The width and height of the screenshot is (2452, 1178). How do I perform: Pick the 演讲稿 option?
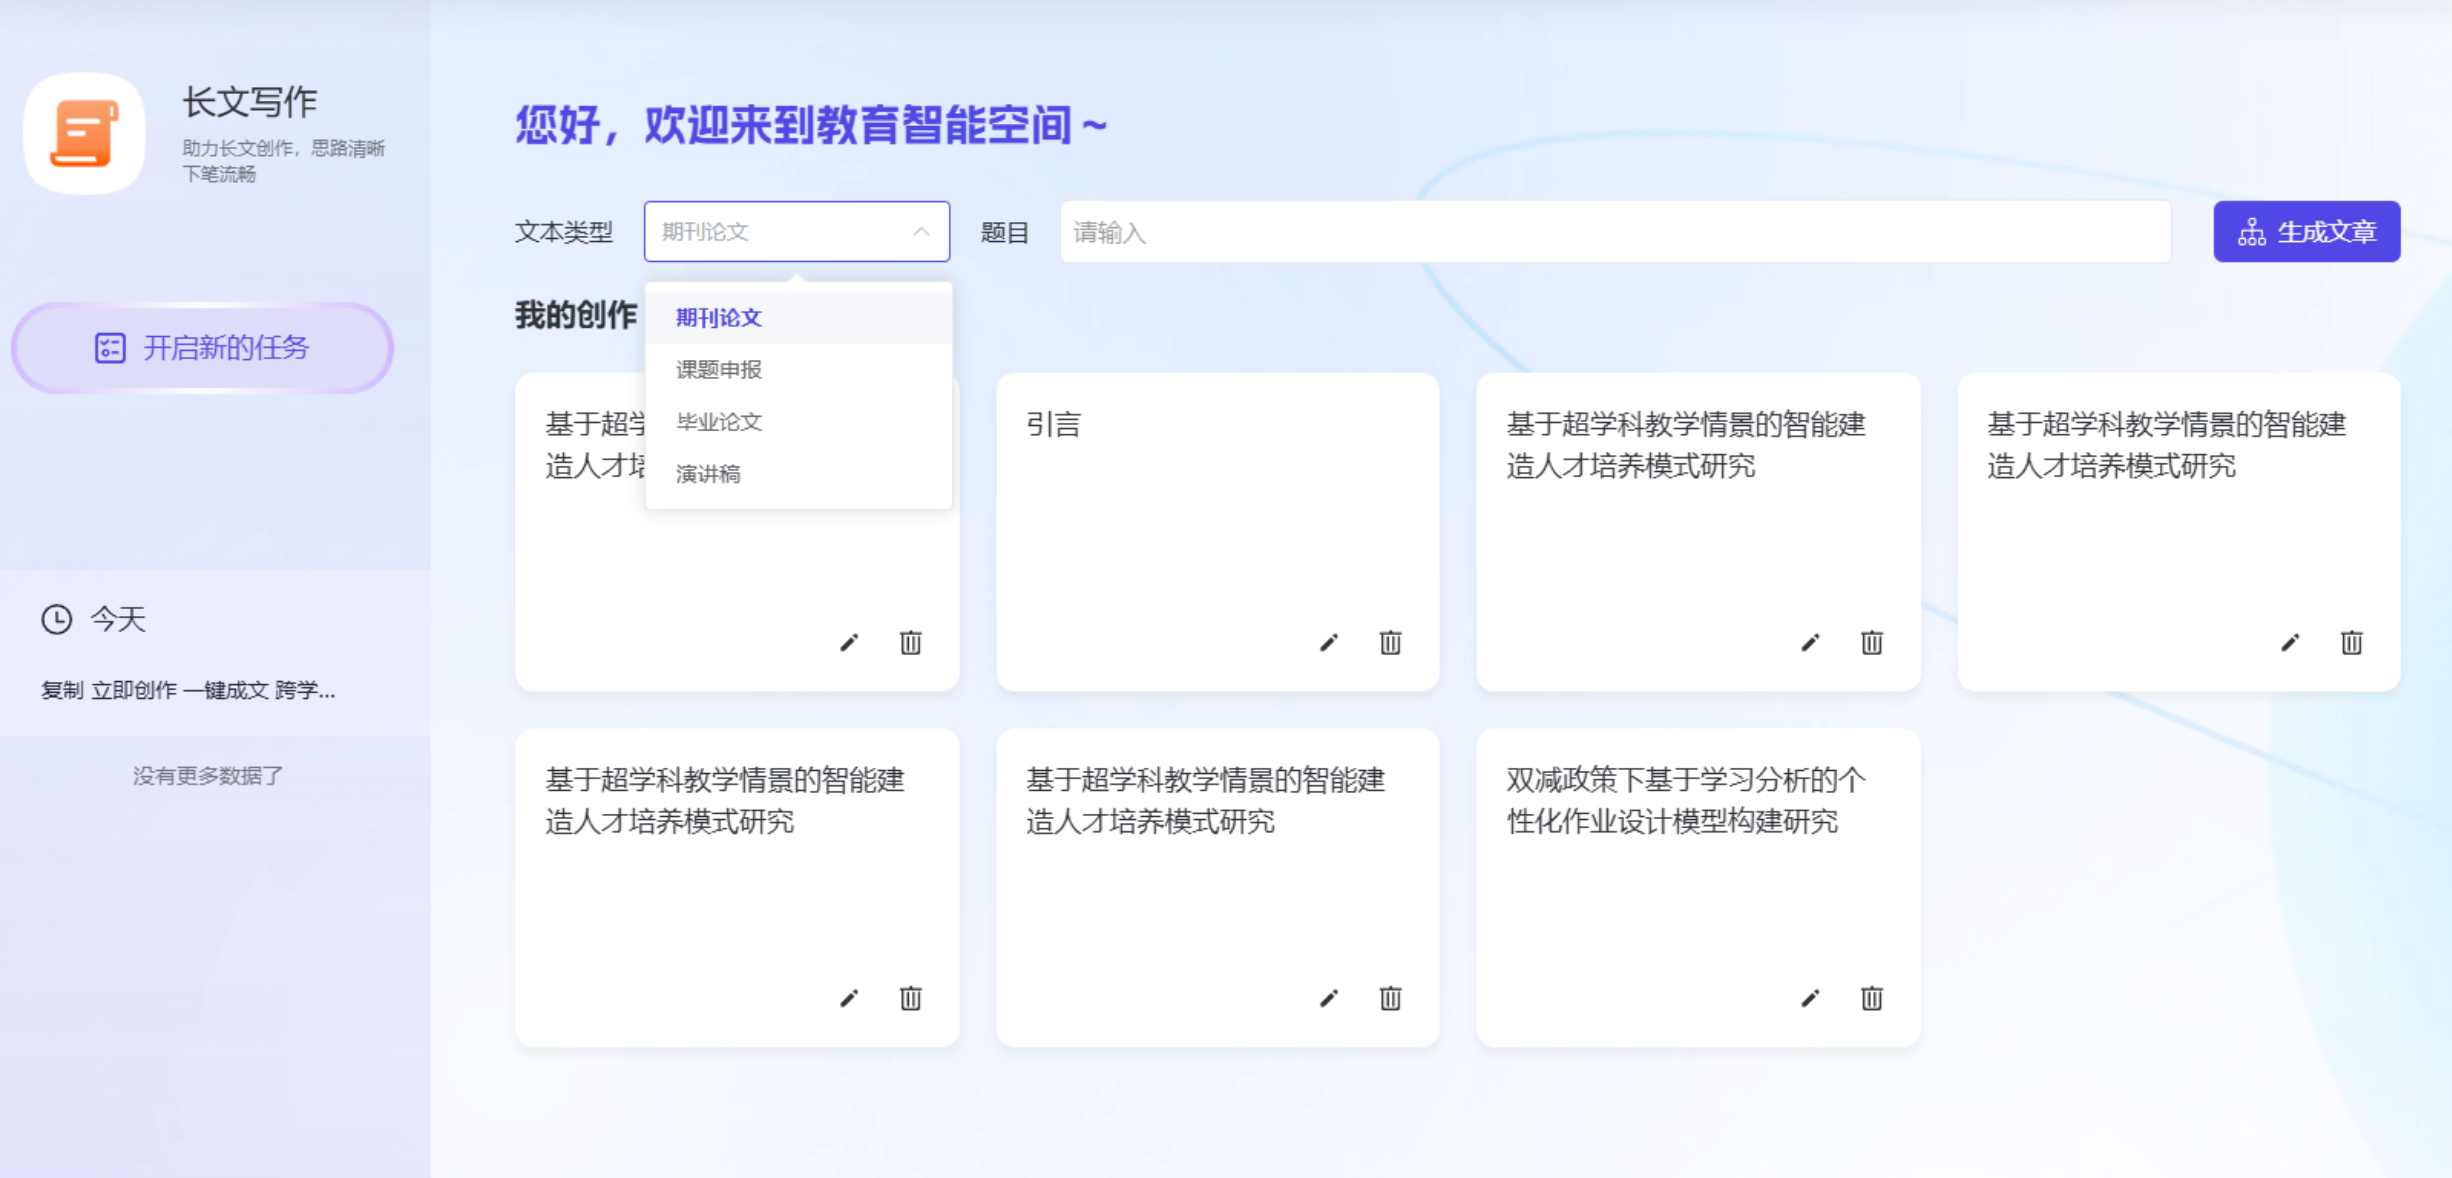click(708, 474)
